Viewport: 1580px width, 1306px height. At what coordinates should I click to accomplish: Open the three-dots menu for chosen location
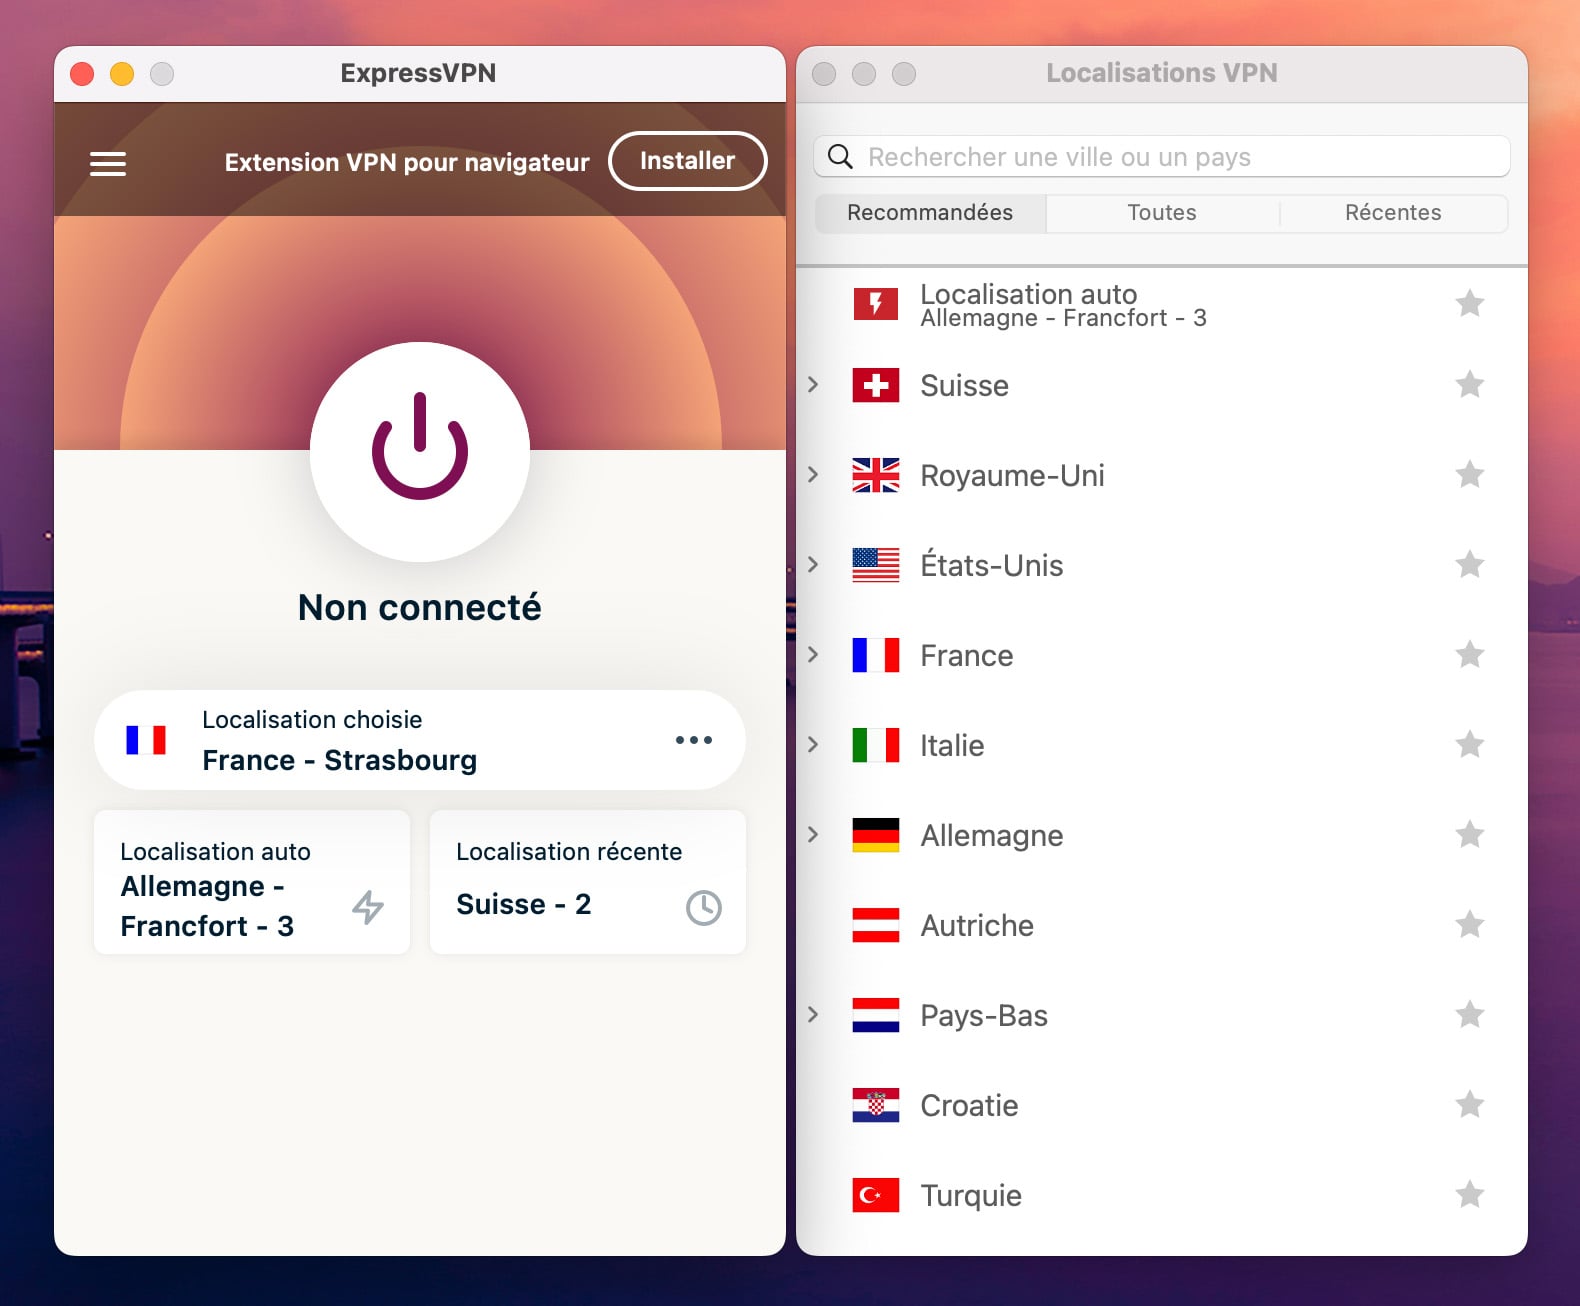pos(694,740)
